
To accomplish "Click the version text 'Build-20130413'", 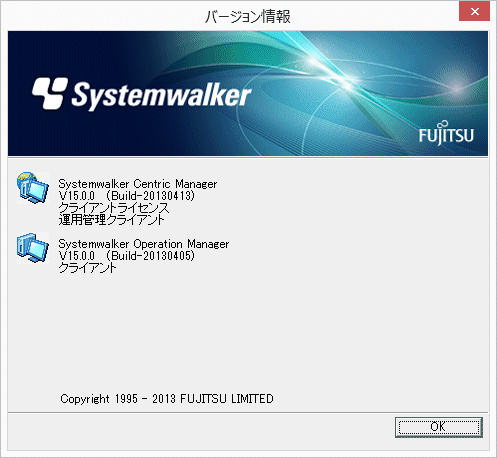I will point(151,196).
